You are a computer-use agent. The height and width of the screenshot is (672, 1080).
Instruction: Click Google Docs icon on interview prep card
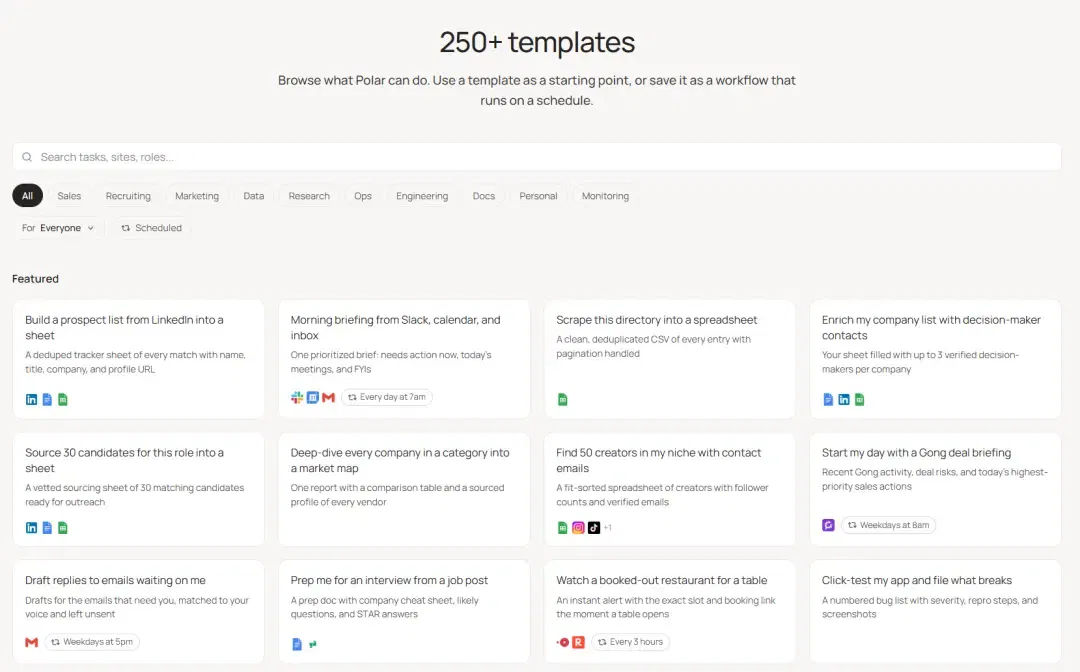[297, 644]
